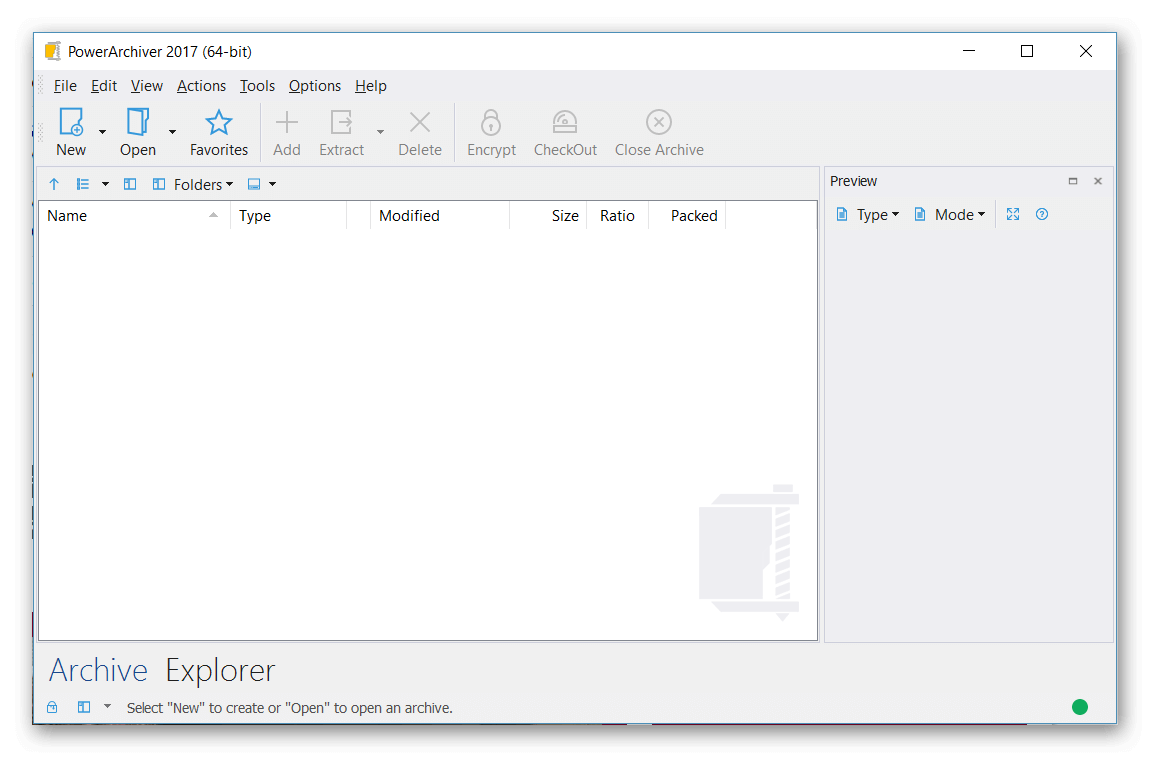This screenshot has height=757, width=1150.
Task: Open the Favorites star icon
Action: (219, 123)
